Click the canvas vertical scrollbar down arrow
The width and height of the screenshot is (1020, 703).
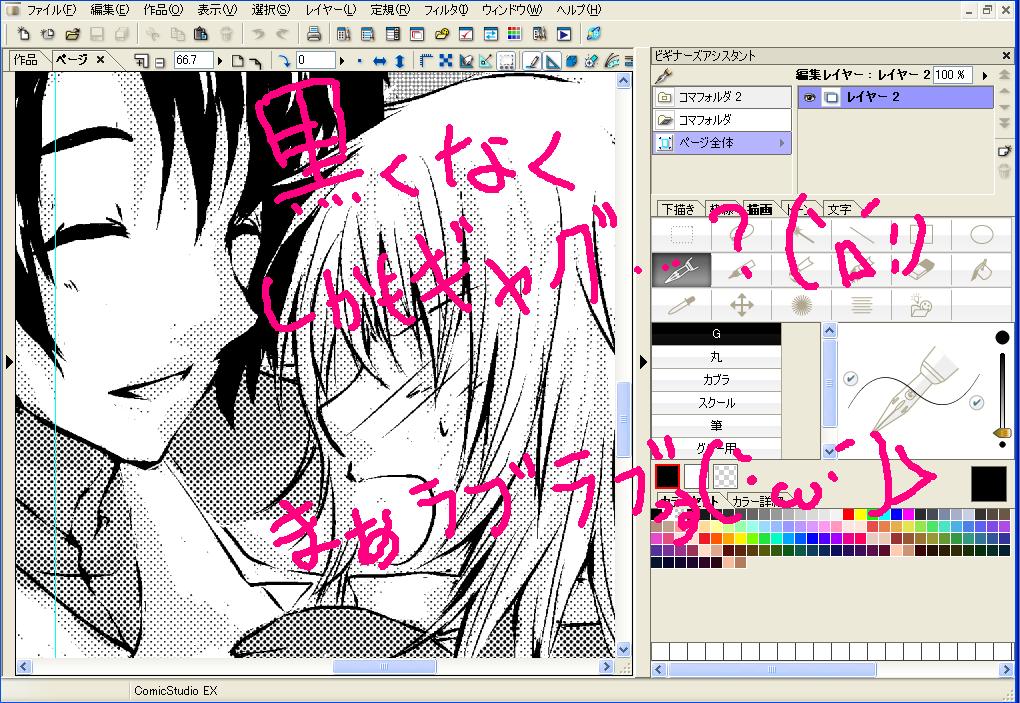[623, 649]
